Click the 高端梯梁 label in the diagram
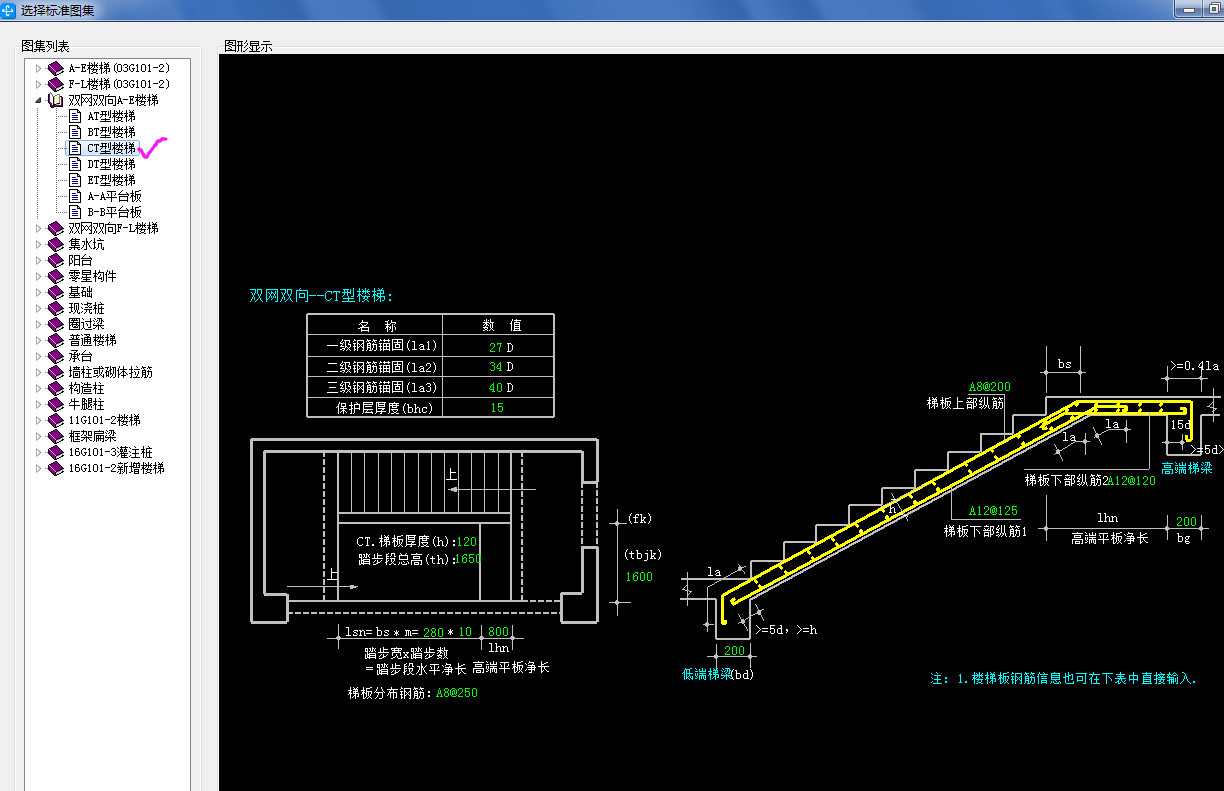Viewport: 1224px width, 791px height. pyautogui.click(x=1186, y=468)
